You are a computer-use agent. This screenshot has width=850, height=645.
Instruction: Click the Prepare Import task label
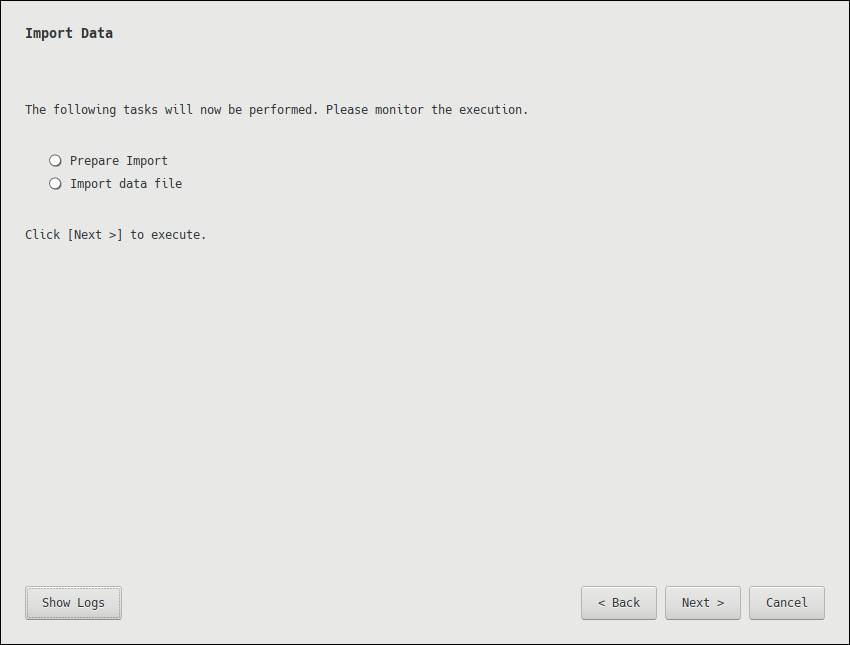tap(119, 161)
